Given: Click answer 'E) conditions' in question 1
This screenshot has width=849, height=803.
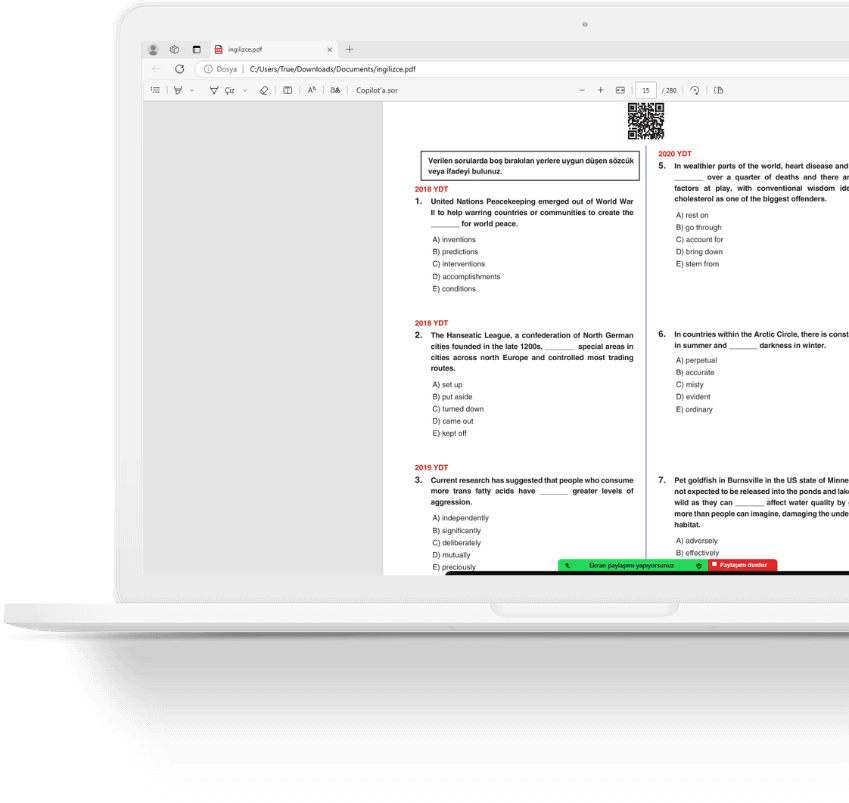Looking at the screenshot, I should point(454,289).
